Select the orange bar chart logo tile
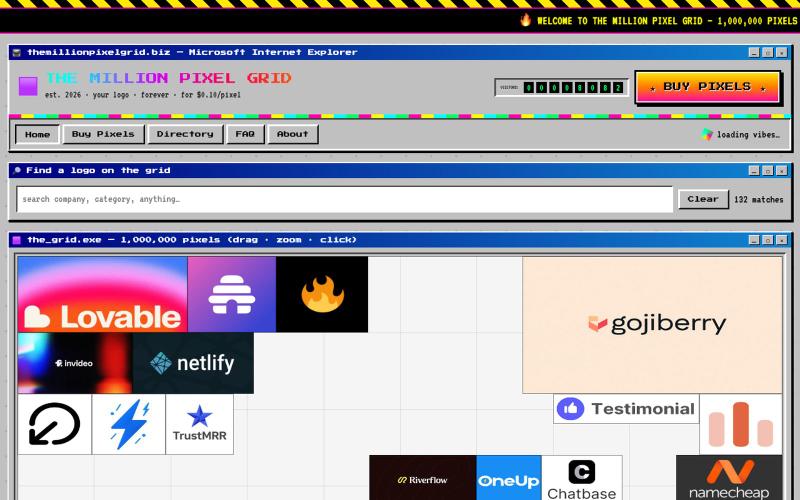 pos(741,424)
